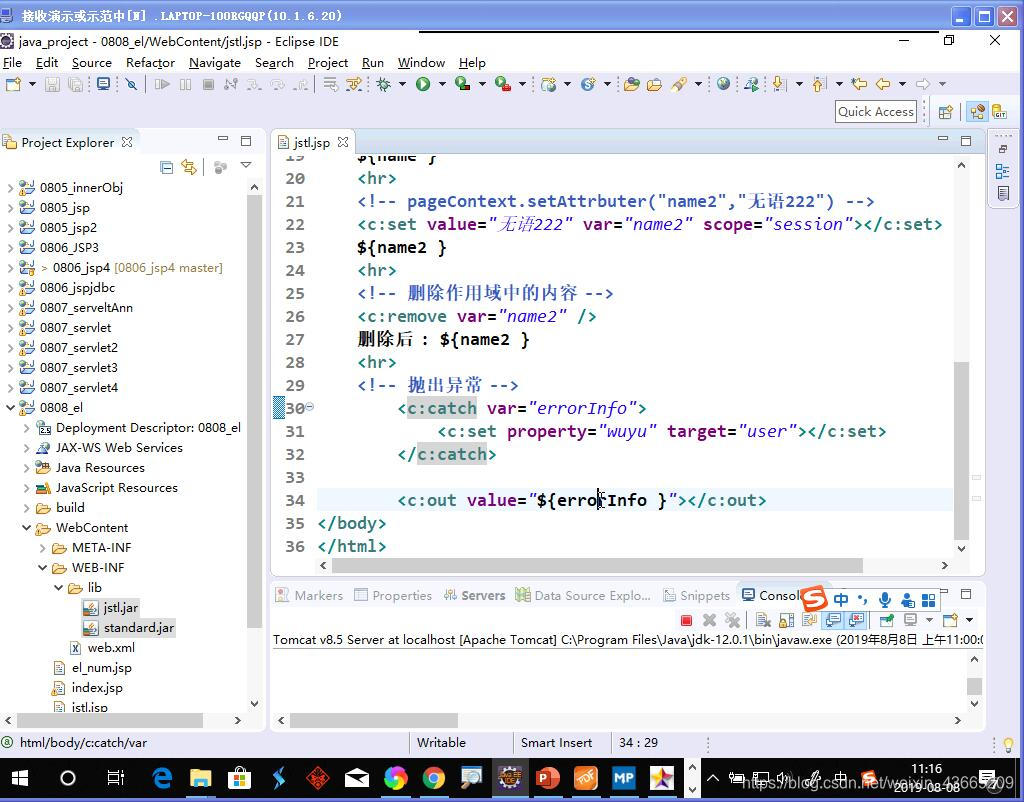Click the Previous Annotation up-arrow icon
This screenshot has height=802, width=1024.
tap(818, 84)
